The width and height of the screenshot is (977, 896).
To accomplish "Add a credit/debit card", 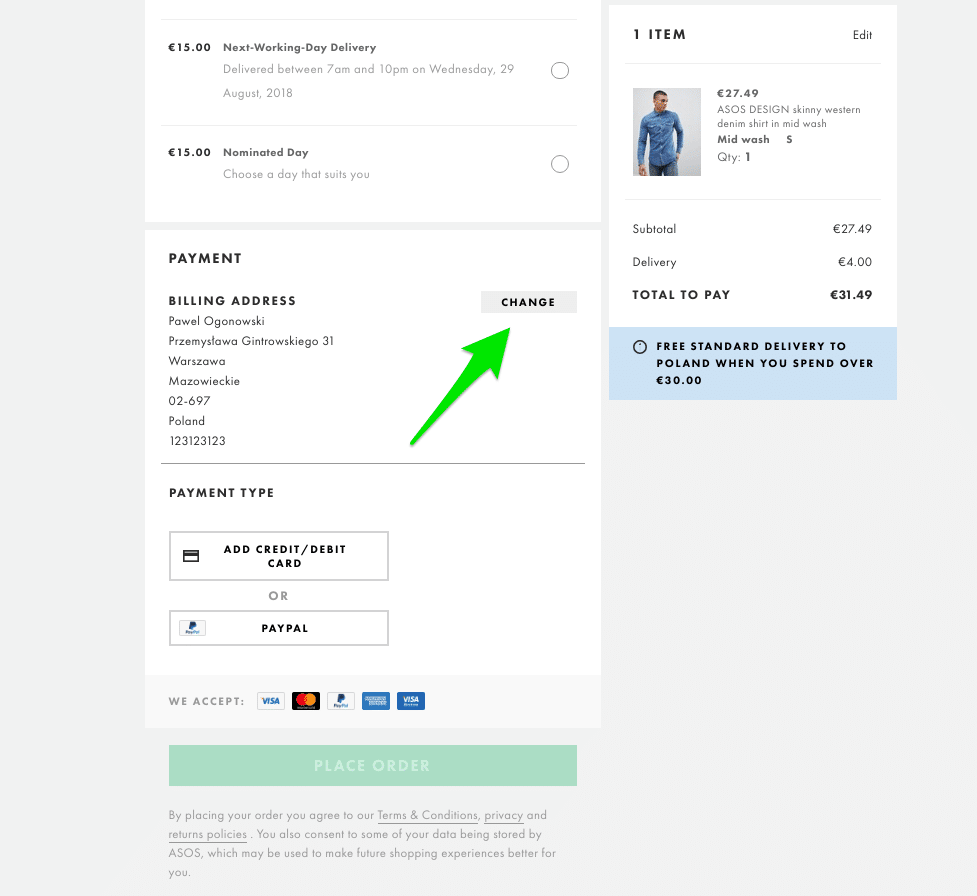I will coord(279,556).
